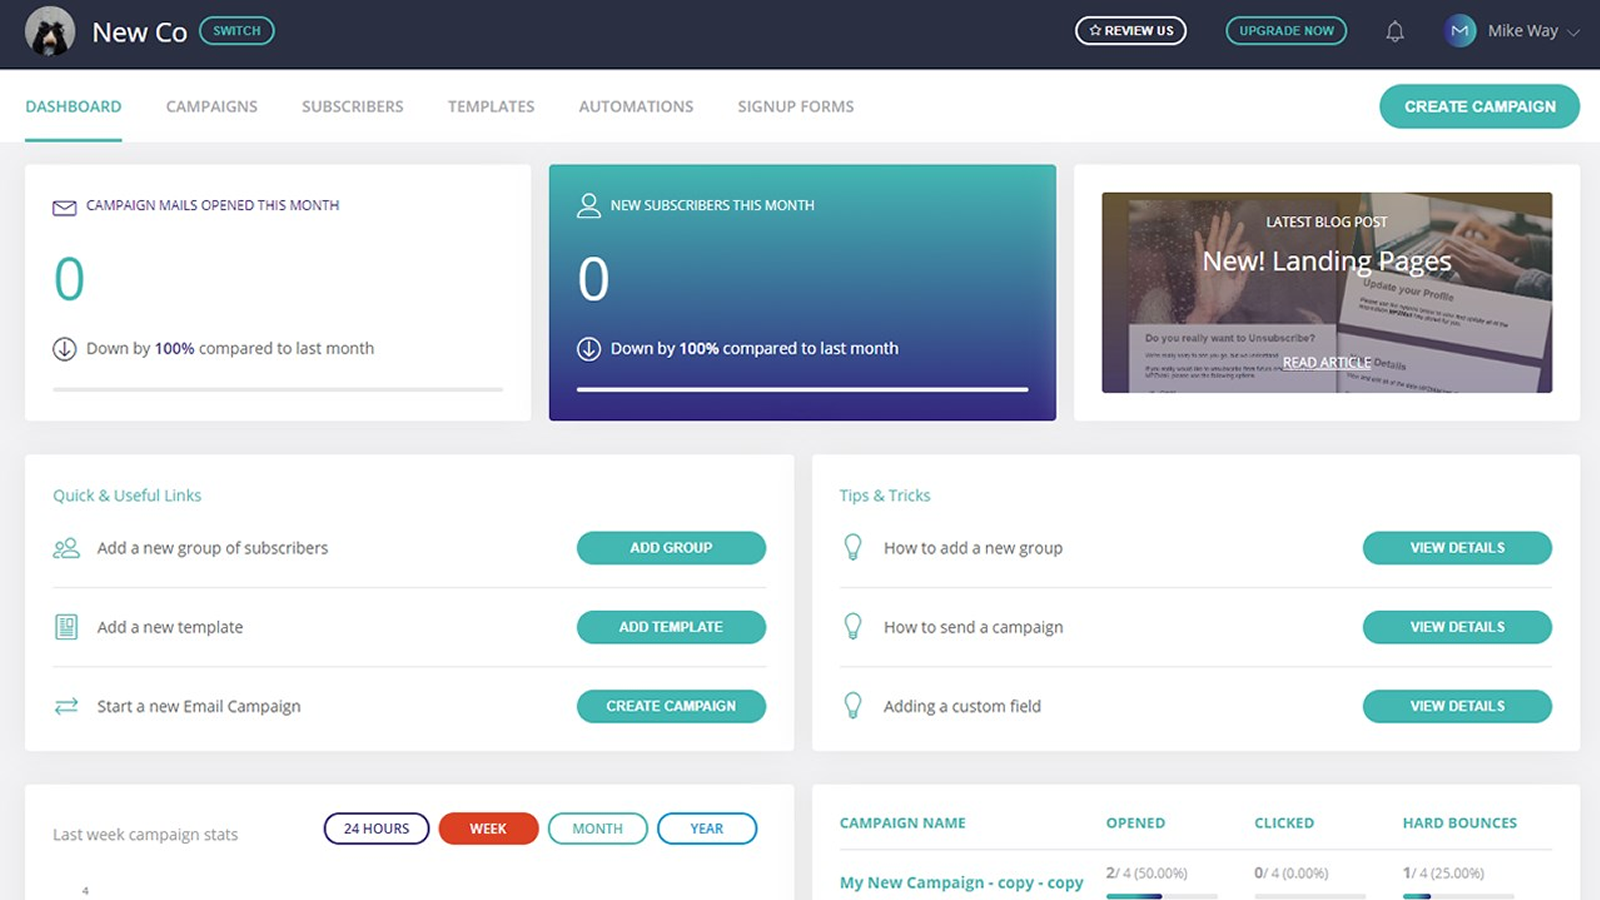Viewport: 1600px width, 900px height.
Task: Click the New Co company name
Action: (139, 32)
